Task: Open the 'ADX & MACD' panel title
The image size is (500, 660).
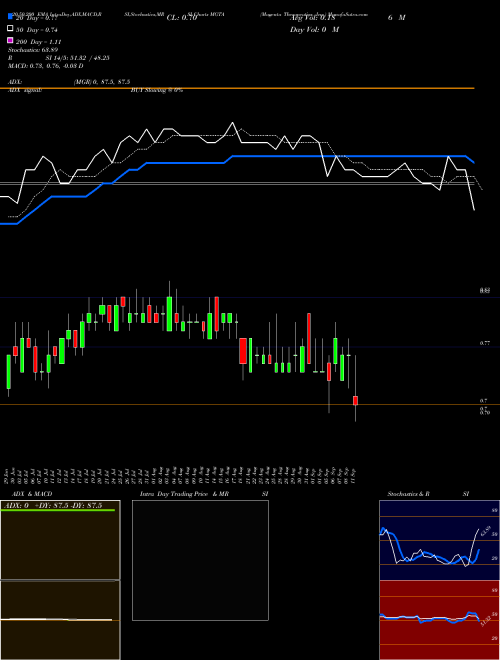Action: tap(32, 494)
